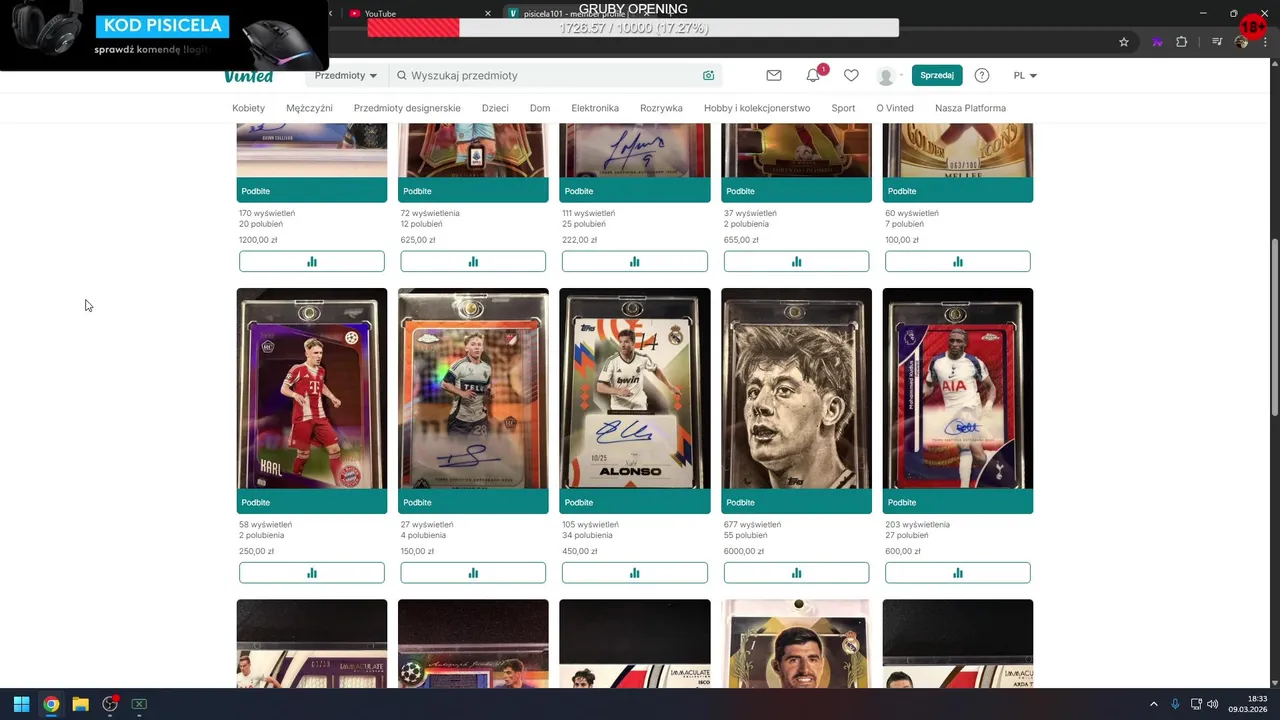This screenshot has width=1280, height=720.
Task: Click the taskbar clock showing 18:33
Action: coord(1248,704)
